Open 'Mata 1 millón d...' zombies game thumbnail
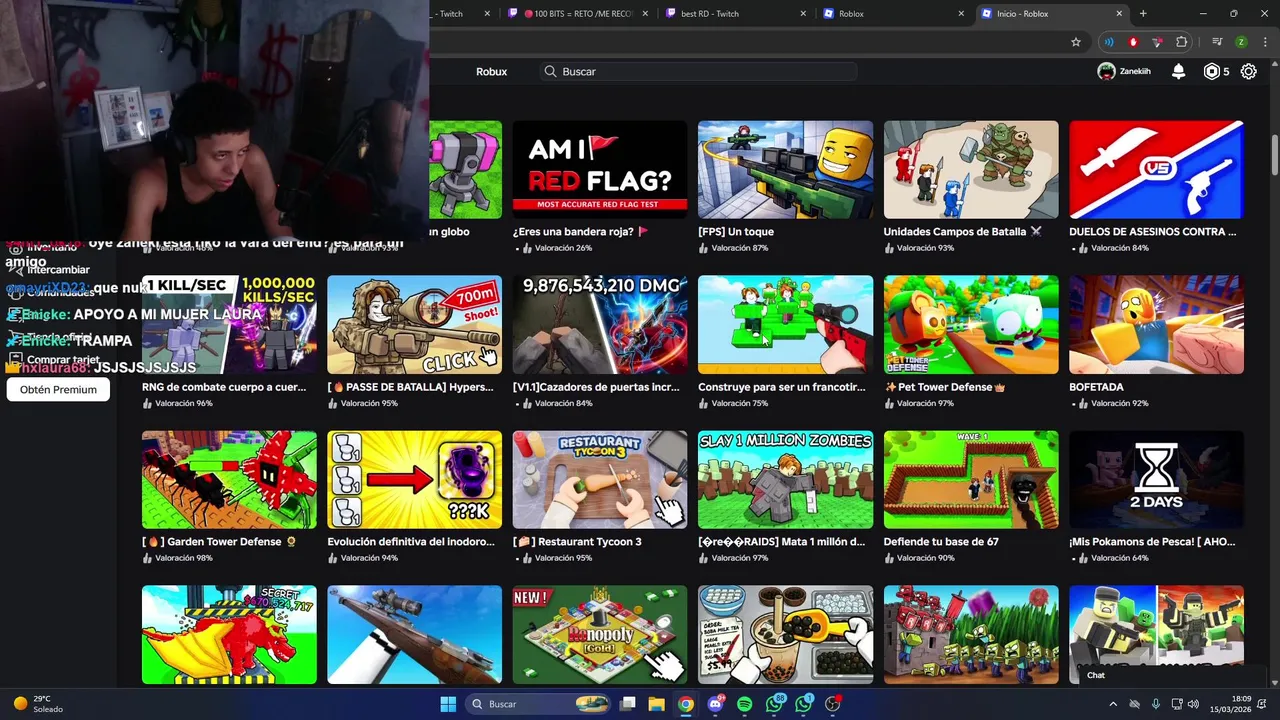Image resolution: width=1280 pixels, height=720 pixels. (x=785, y=480)
